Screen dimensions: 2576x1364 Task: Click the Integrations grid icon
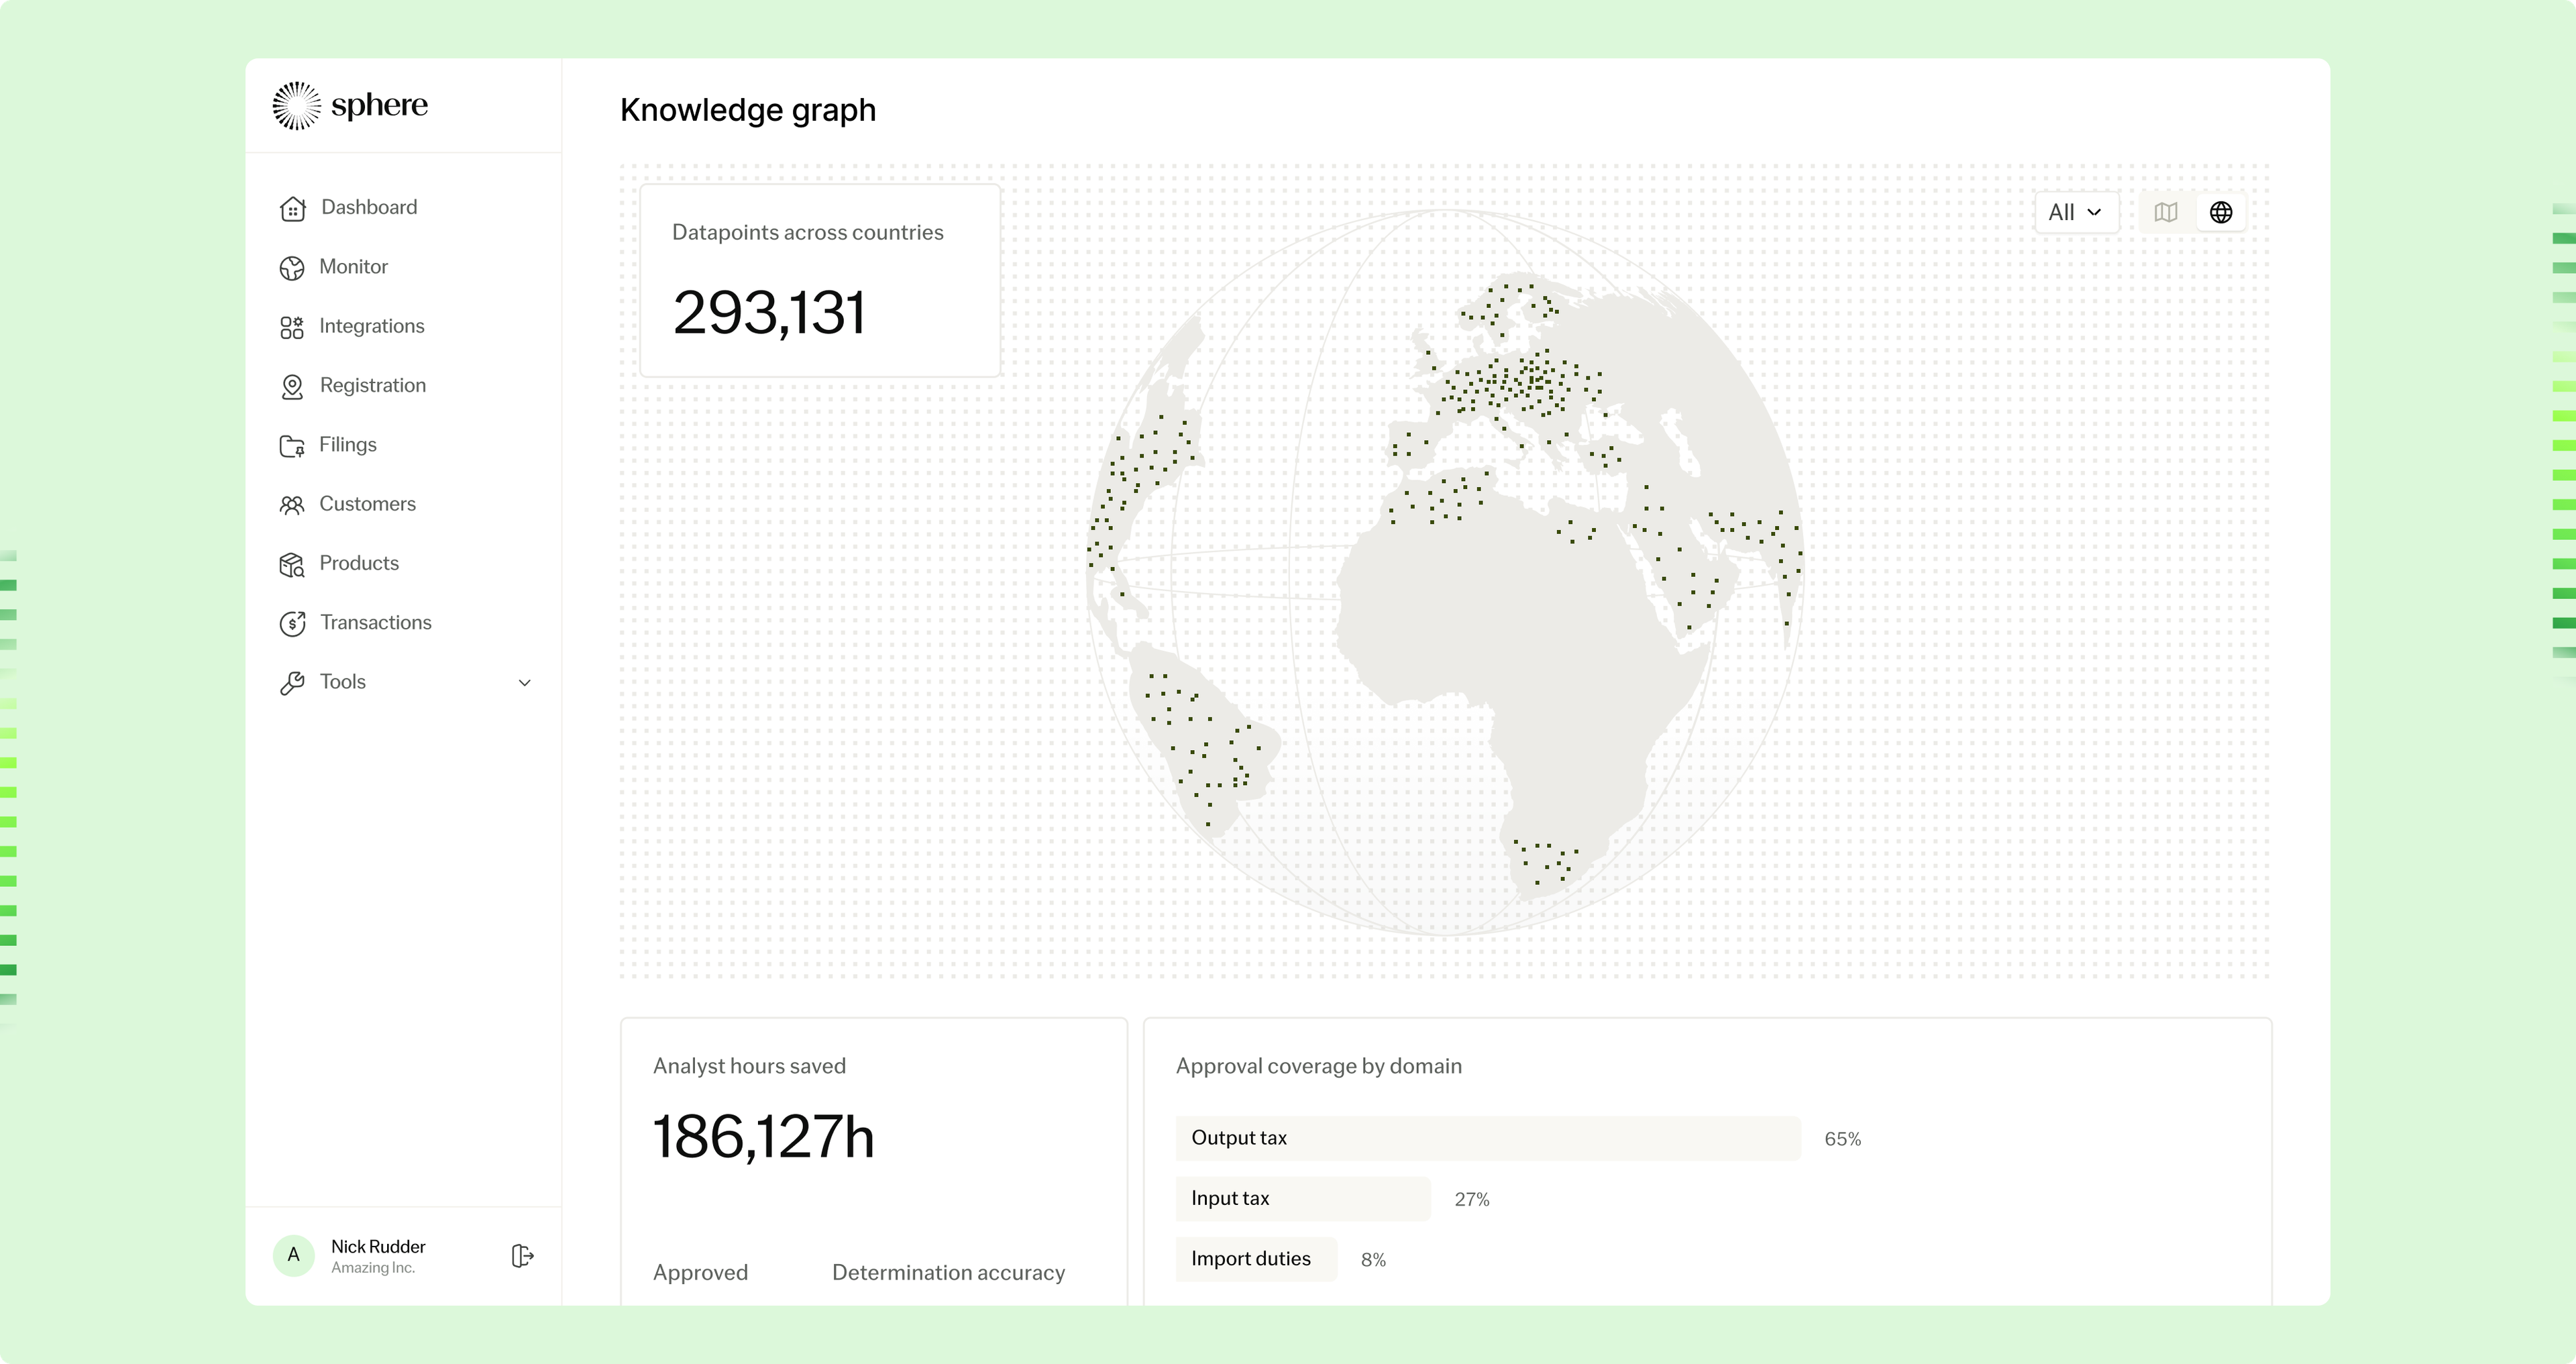292,327
